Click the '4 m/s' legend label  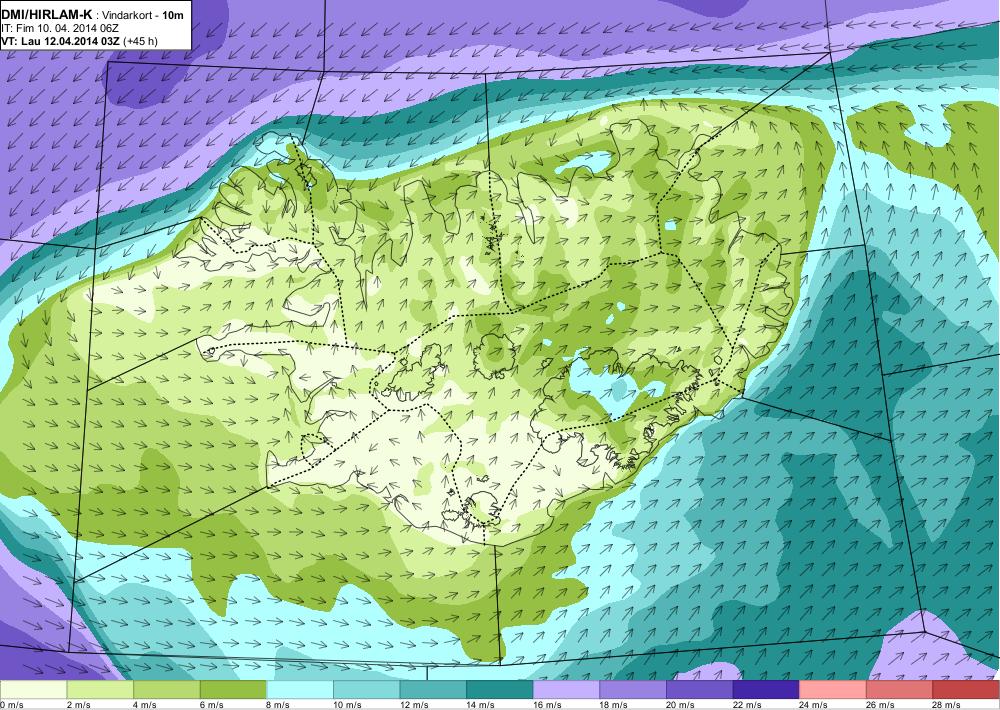pyautogui.click(x=145, y=704)
